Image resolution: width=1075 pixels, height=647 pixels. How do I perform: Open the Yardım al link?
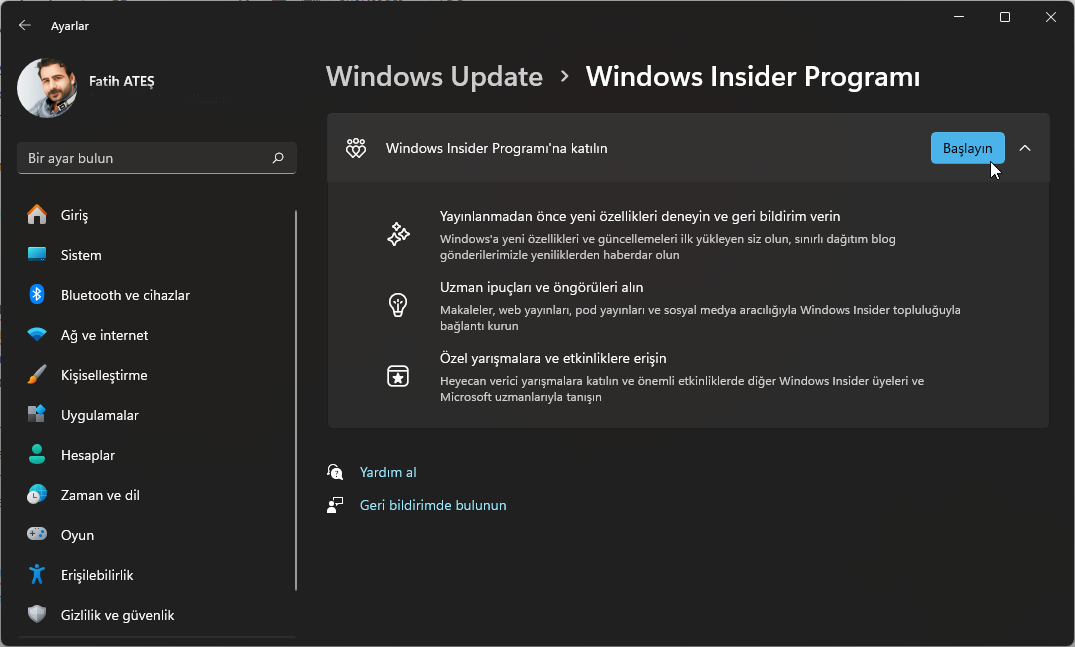[388, 472]
